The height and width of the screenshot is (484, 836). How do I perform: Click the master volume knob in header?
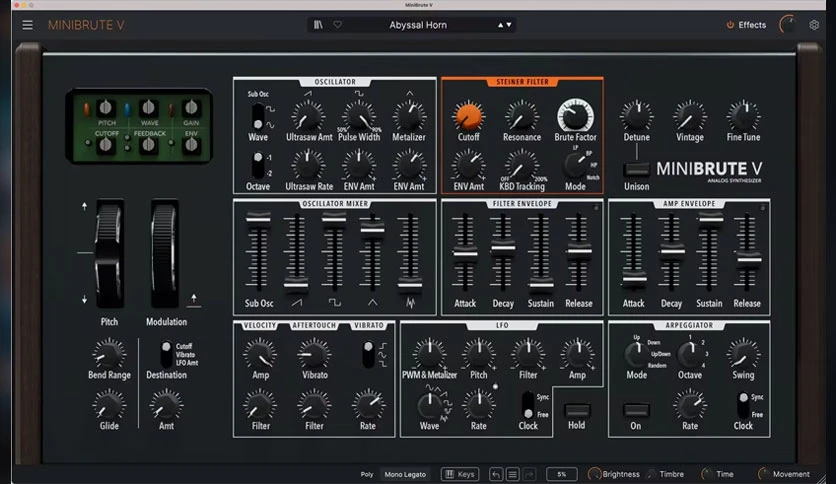(x=787, y=25)
